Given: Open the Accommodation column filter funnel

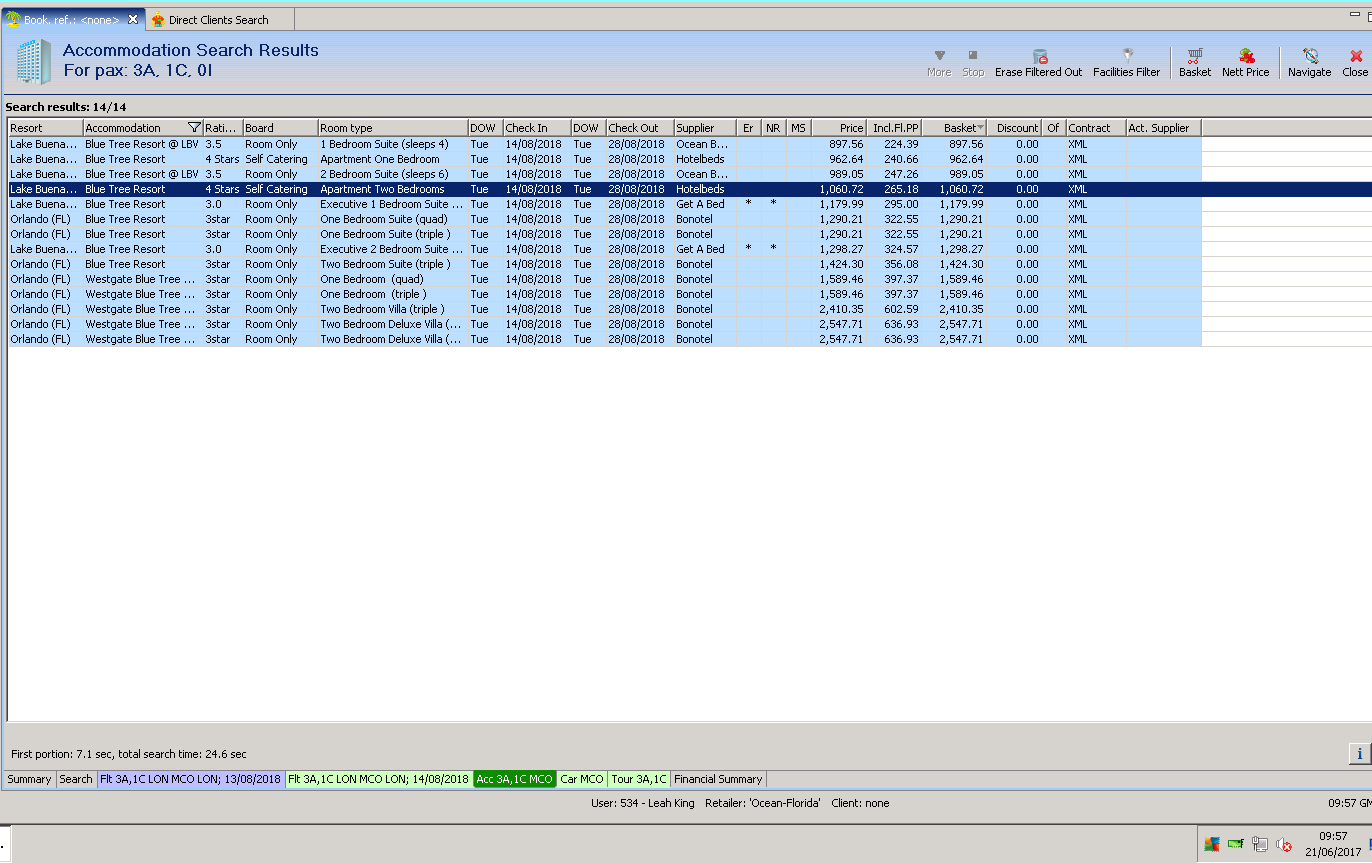Looking at the screenshot, I should 194,128.
